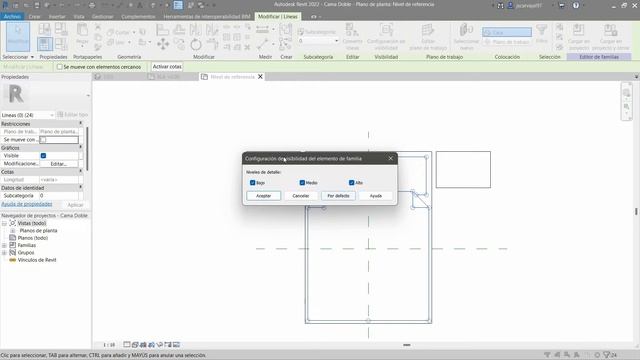640x360 pixels.
Task: Uncheck the Alto detail level checkbox
Action: (351, 182)
